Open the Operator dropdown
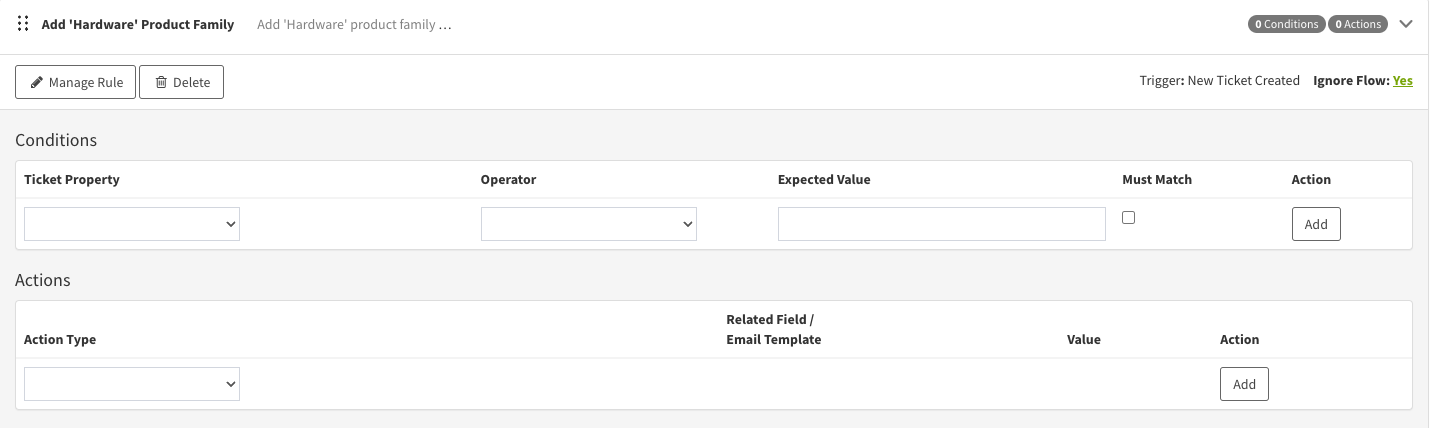Viewport: 1430px width, 428px height. pyautogui.click(x=589, y=224)
